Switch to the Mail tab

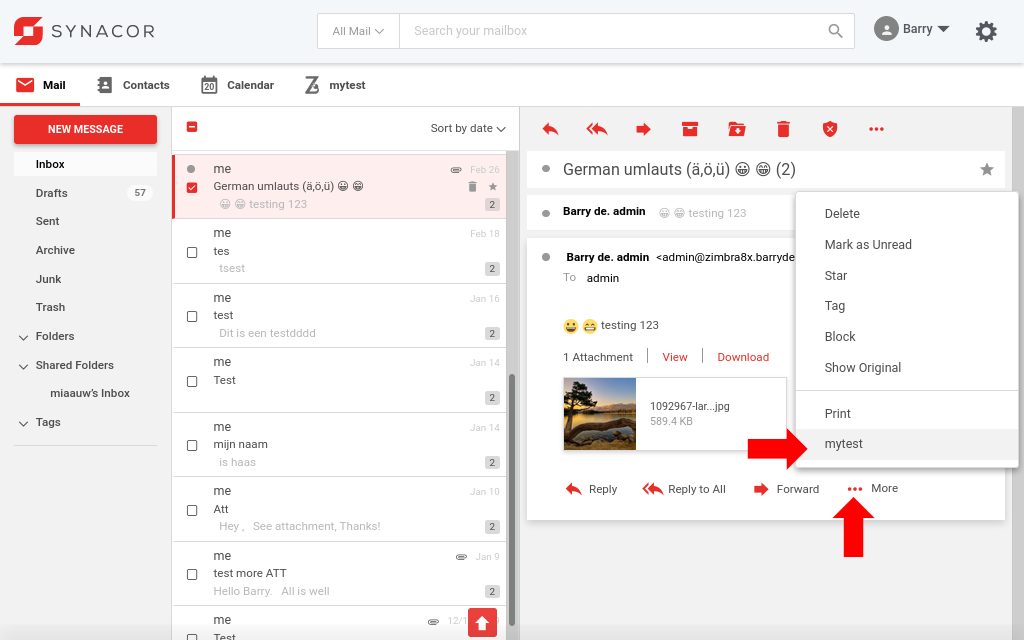[x=40, y=85]
